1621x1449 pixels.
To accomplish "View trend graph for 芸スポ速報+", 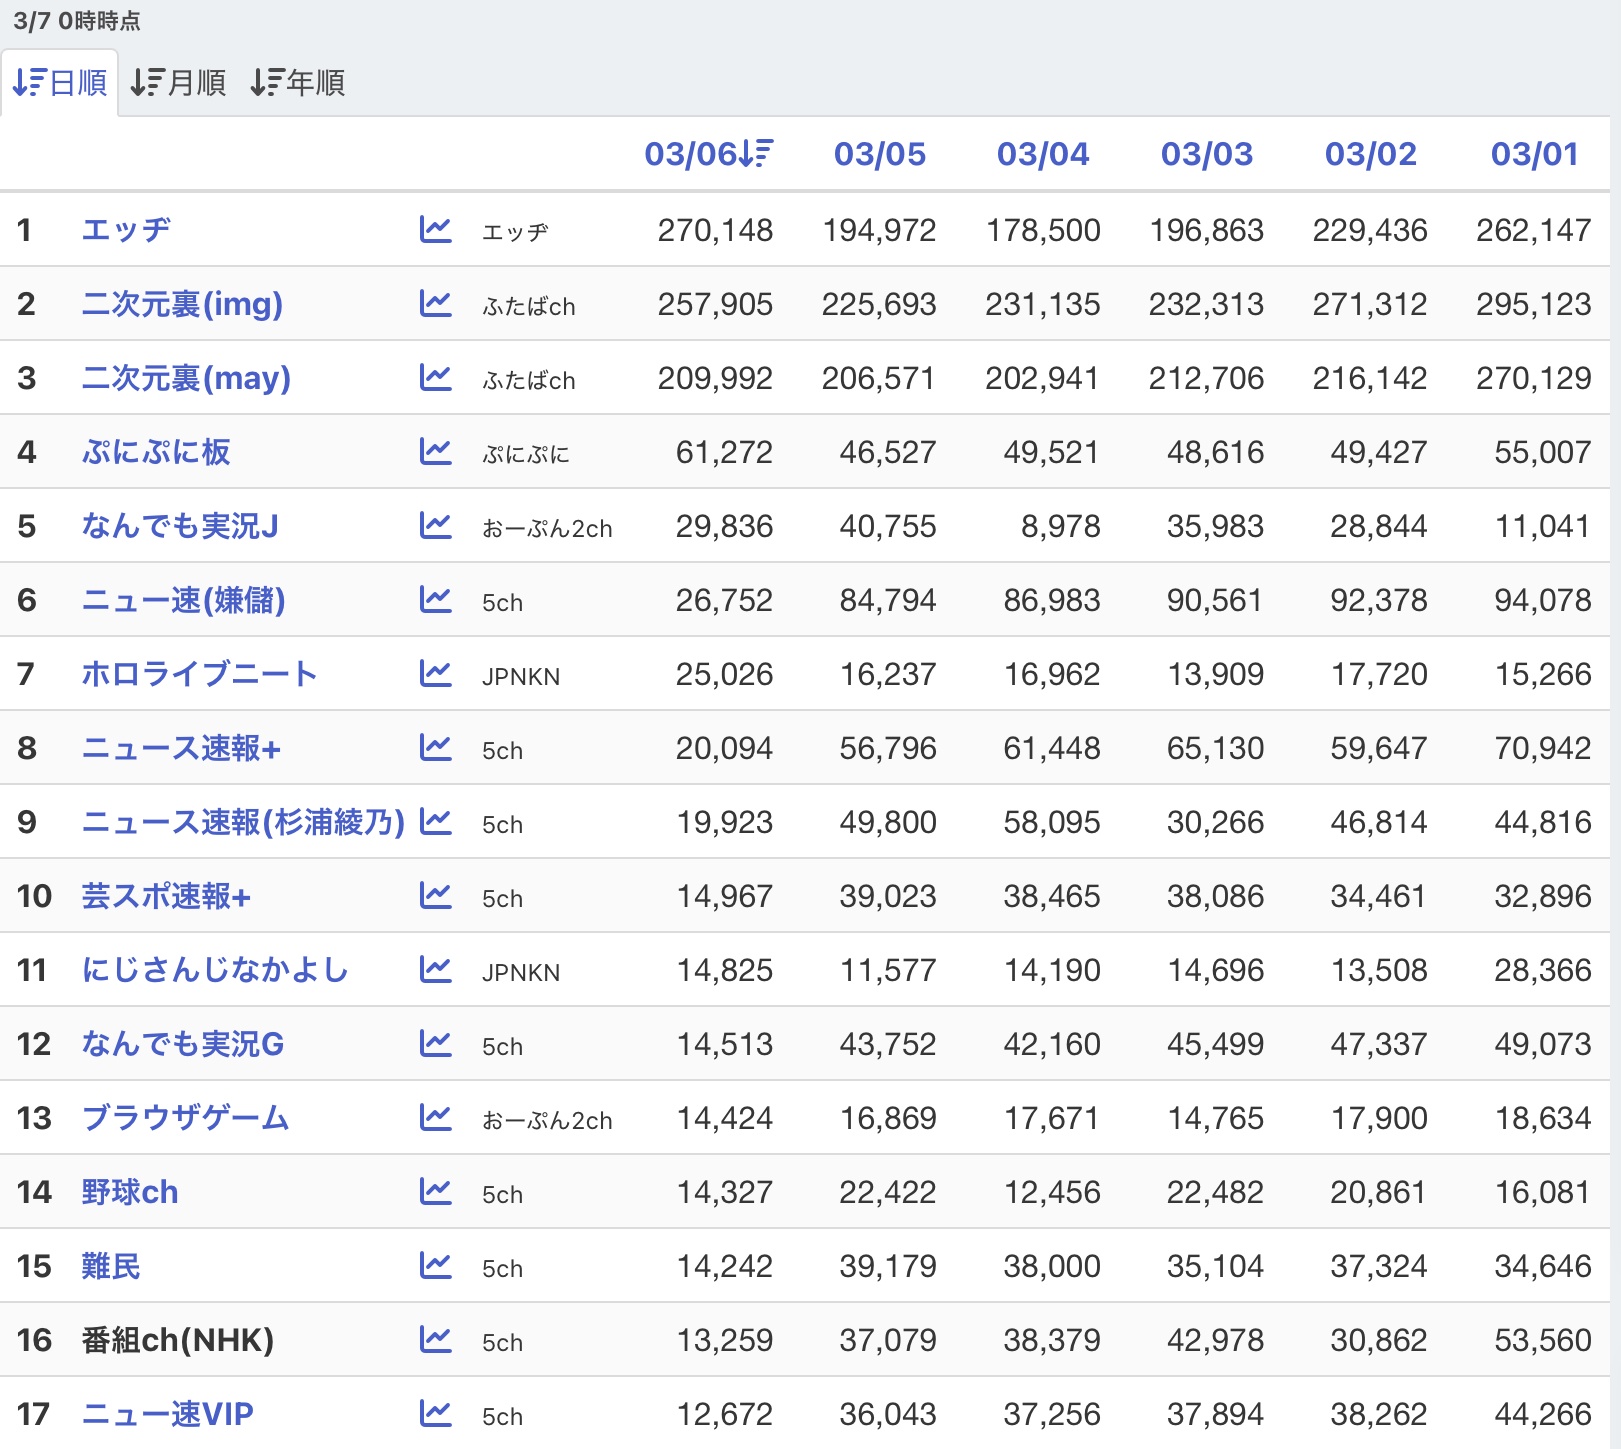I will click(x=435, y=896).
